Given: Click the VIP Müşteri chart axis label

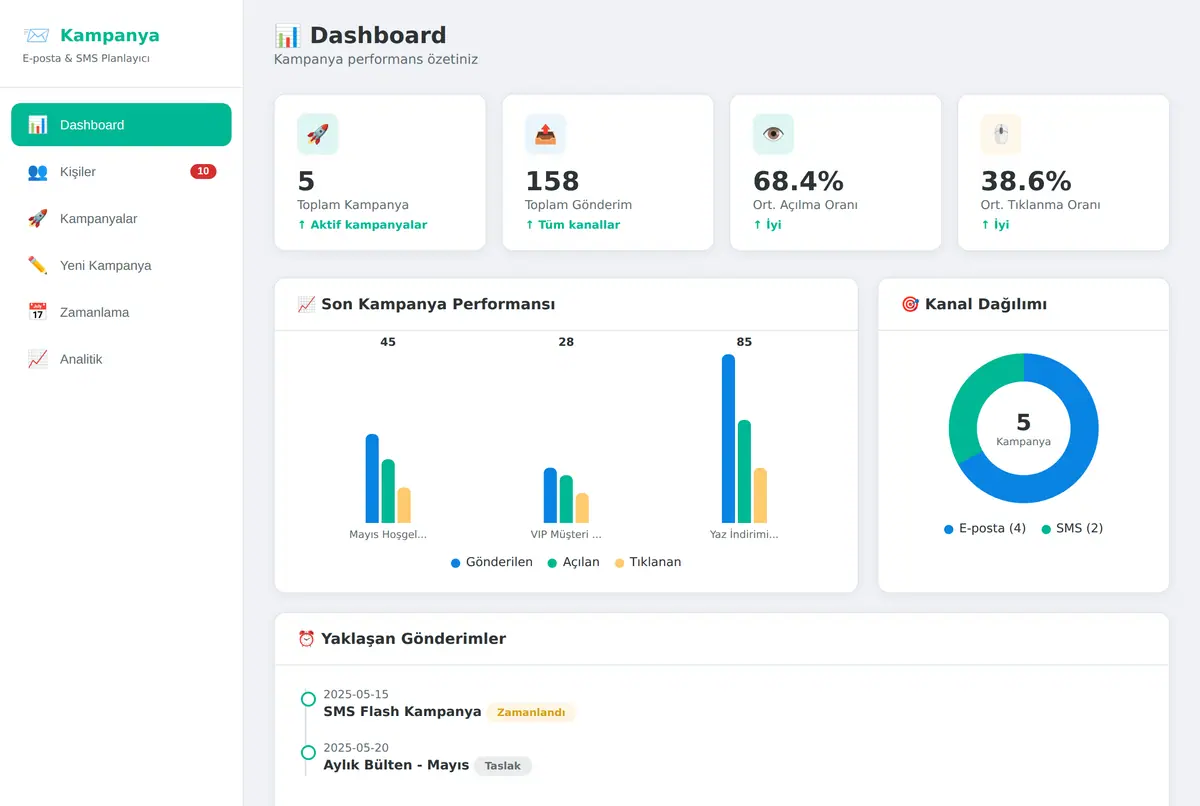Looking at the screenshot, I should (566, 534).
